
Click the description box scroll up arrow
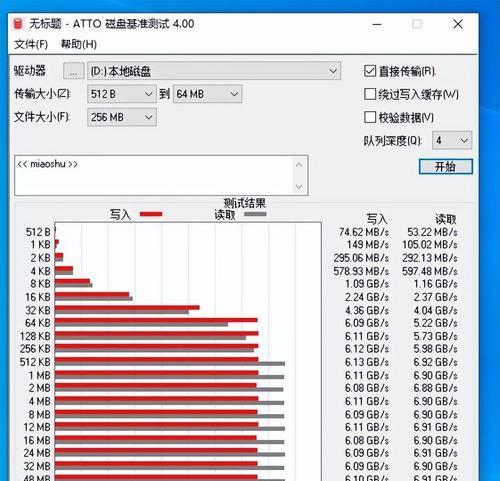point(299,165)
